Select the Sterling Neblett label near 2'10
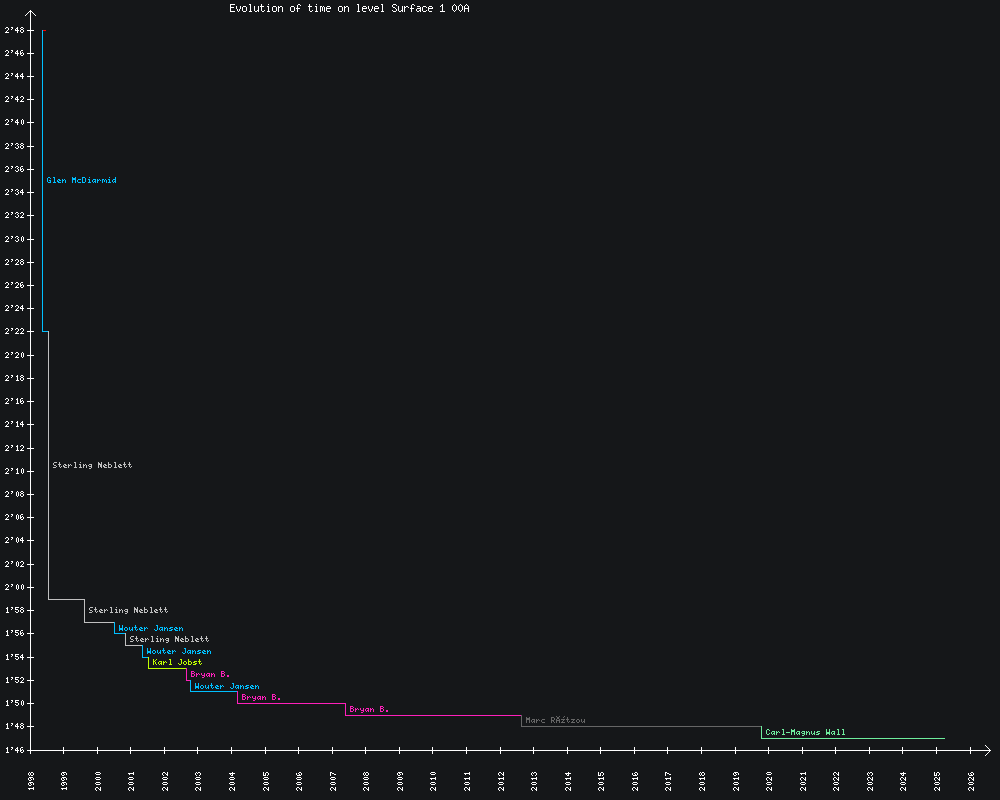Image resolution: width=1000 pixels, height=800 pixels. [92, 465]
